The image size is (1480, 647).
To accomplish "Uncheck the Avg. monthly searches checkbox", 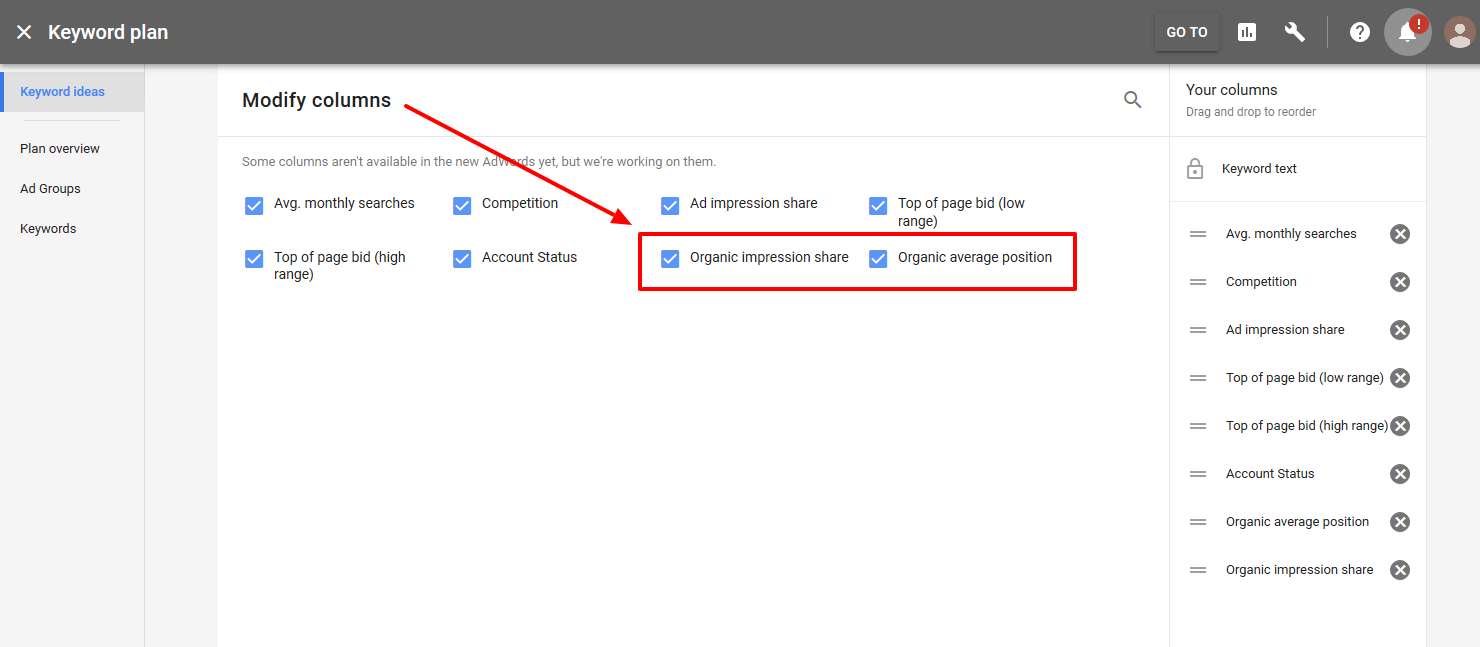I will tap(254, 205).
